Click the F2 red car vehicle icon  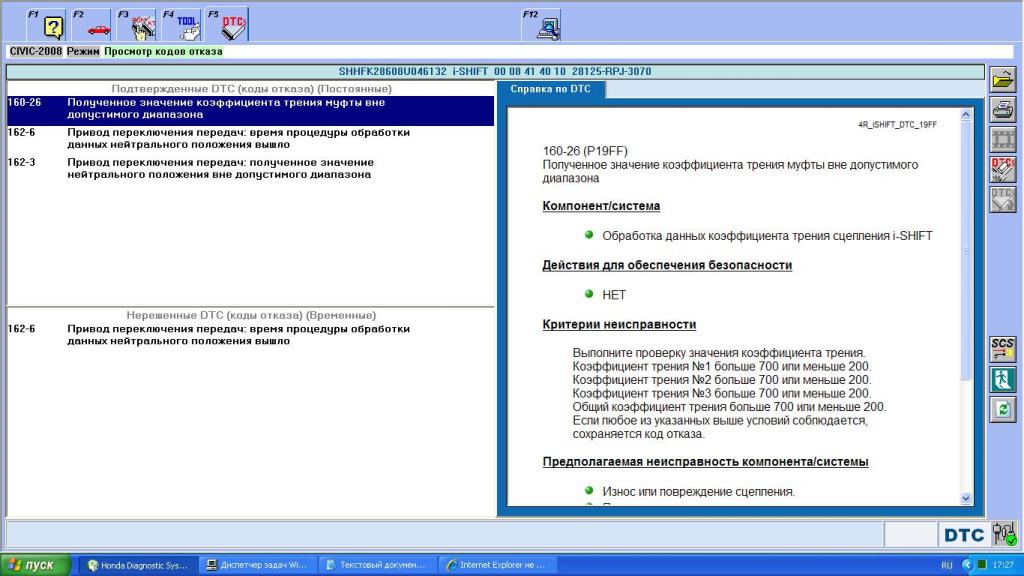(91, 25)
